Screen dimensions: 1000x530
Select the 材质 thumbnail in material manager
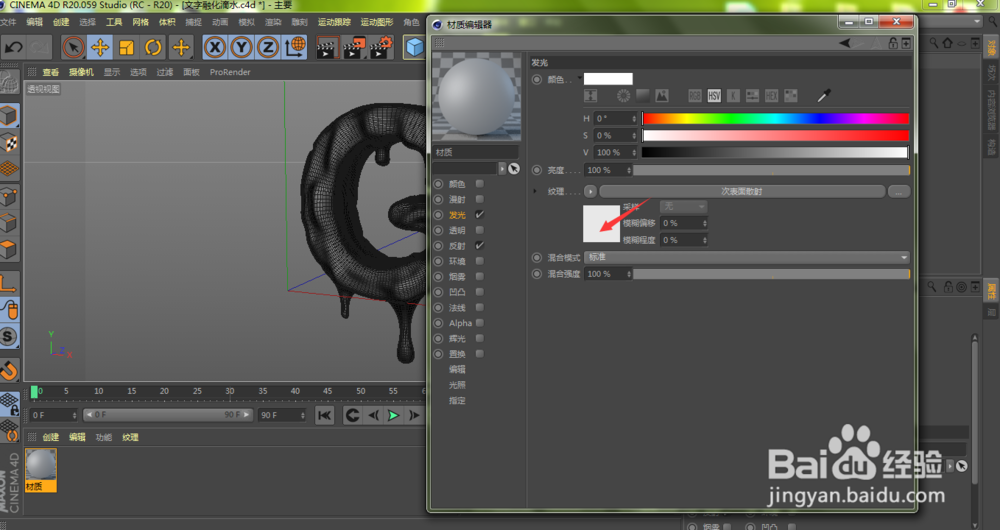[41, 470]
